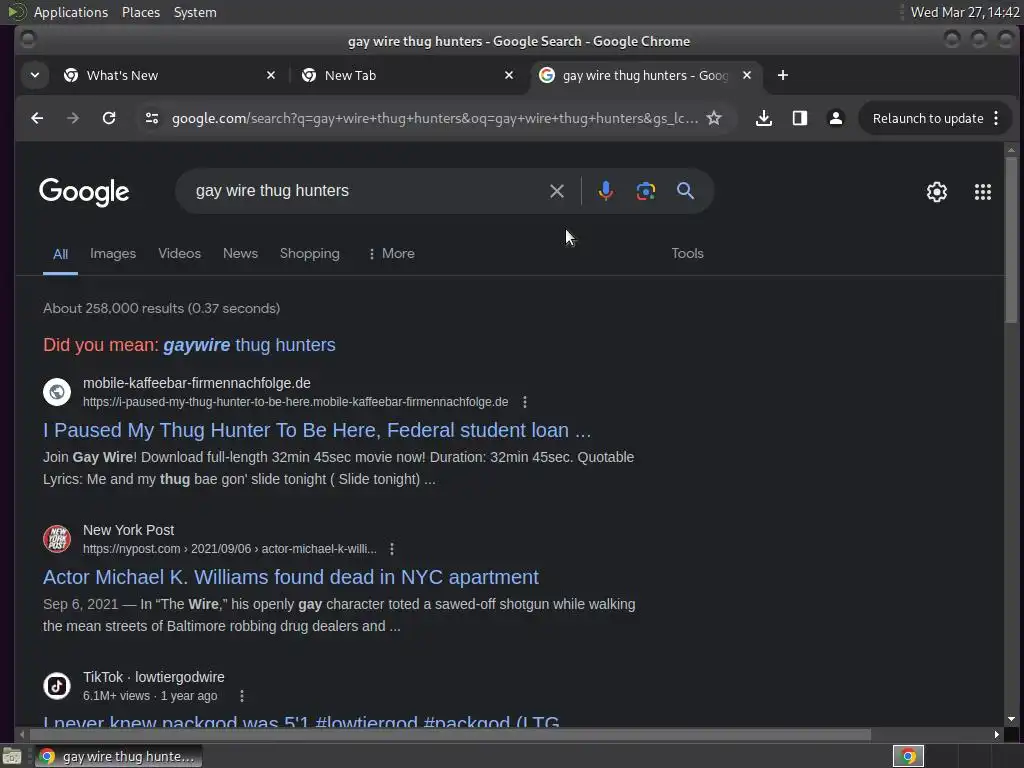Screen dimensions: 1024x768
Task: Open I Paused My Thug Hunter result
Action: click(x=317, y=430)
